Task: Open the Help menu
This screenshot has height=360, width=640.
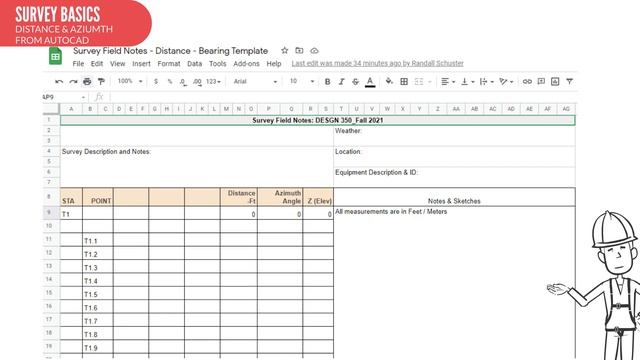Action: pyautogui.click(x=274, y=64)
